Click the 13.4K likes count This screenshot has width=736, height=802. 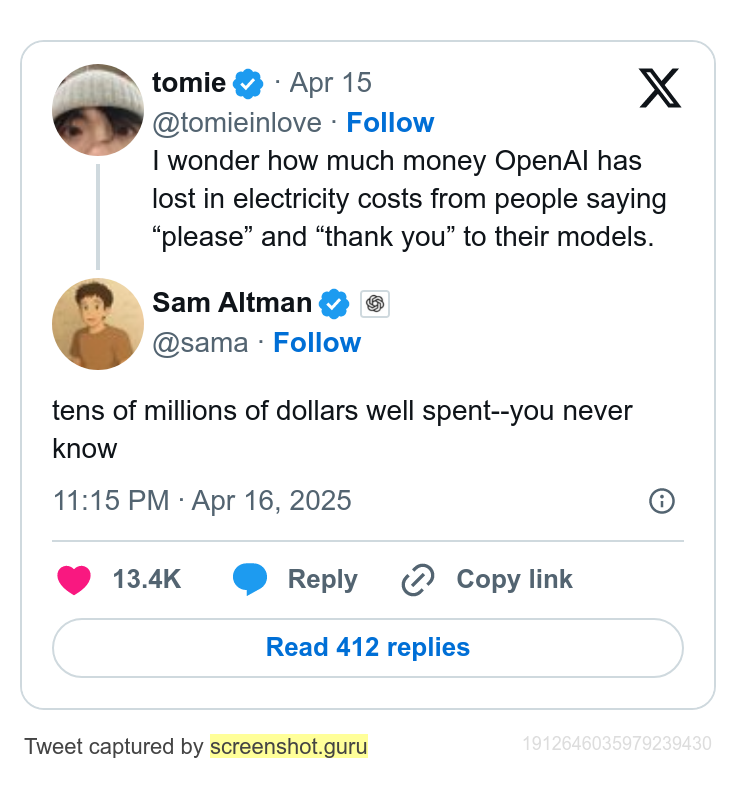click(147, 580)
